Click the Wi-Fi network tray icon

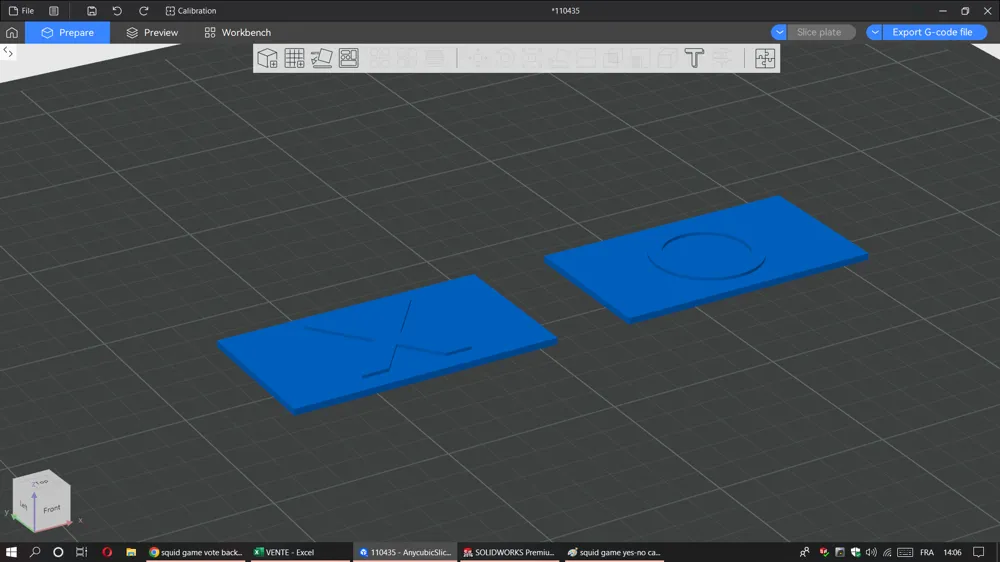click(887, 552)
